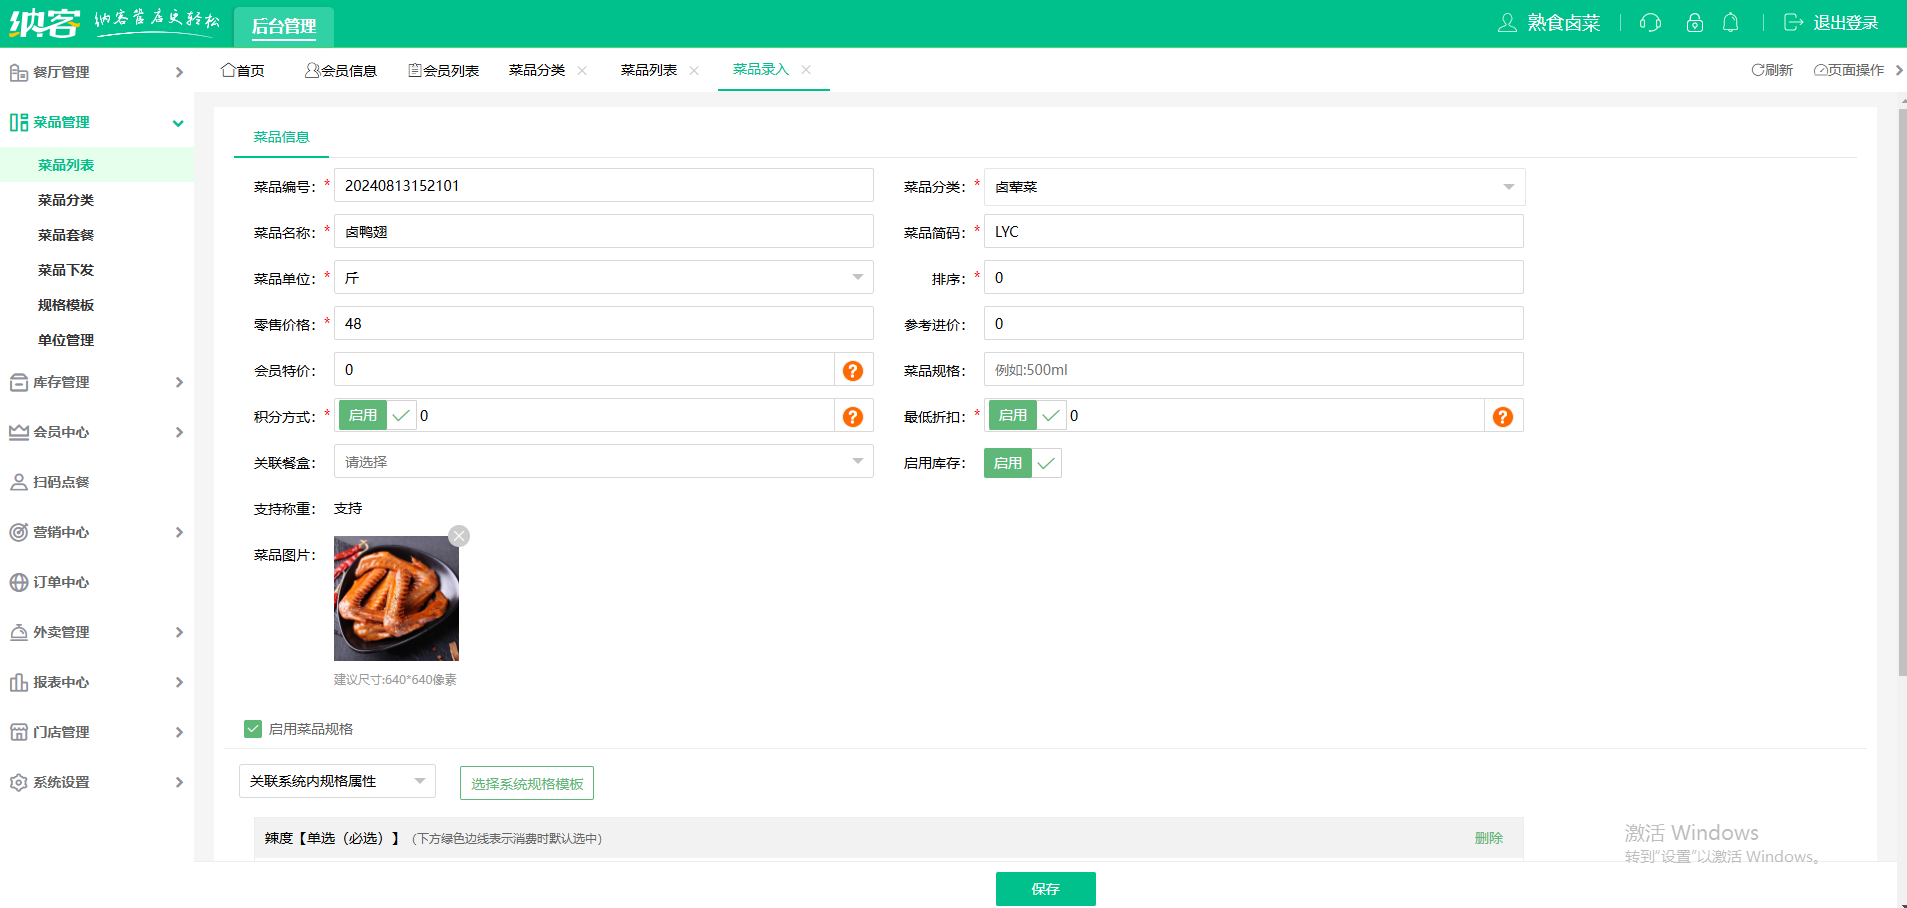Click the 菜品简码 input field
The width and height of the screenshot is (1907, 908).
point(1253,231)
